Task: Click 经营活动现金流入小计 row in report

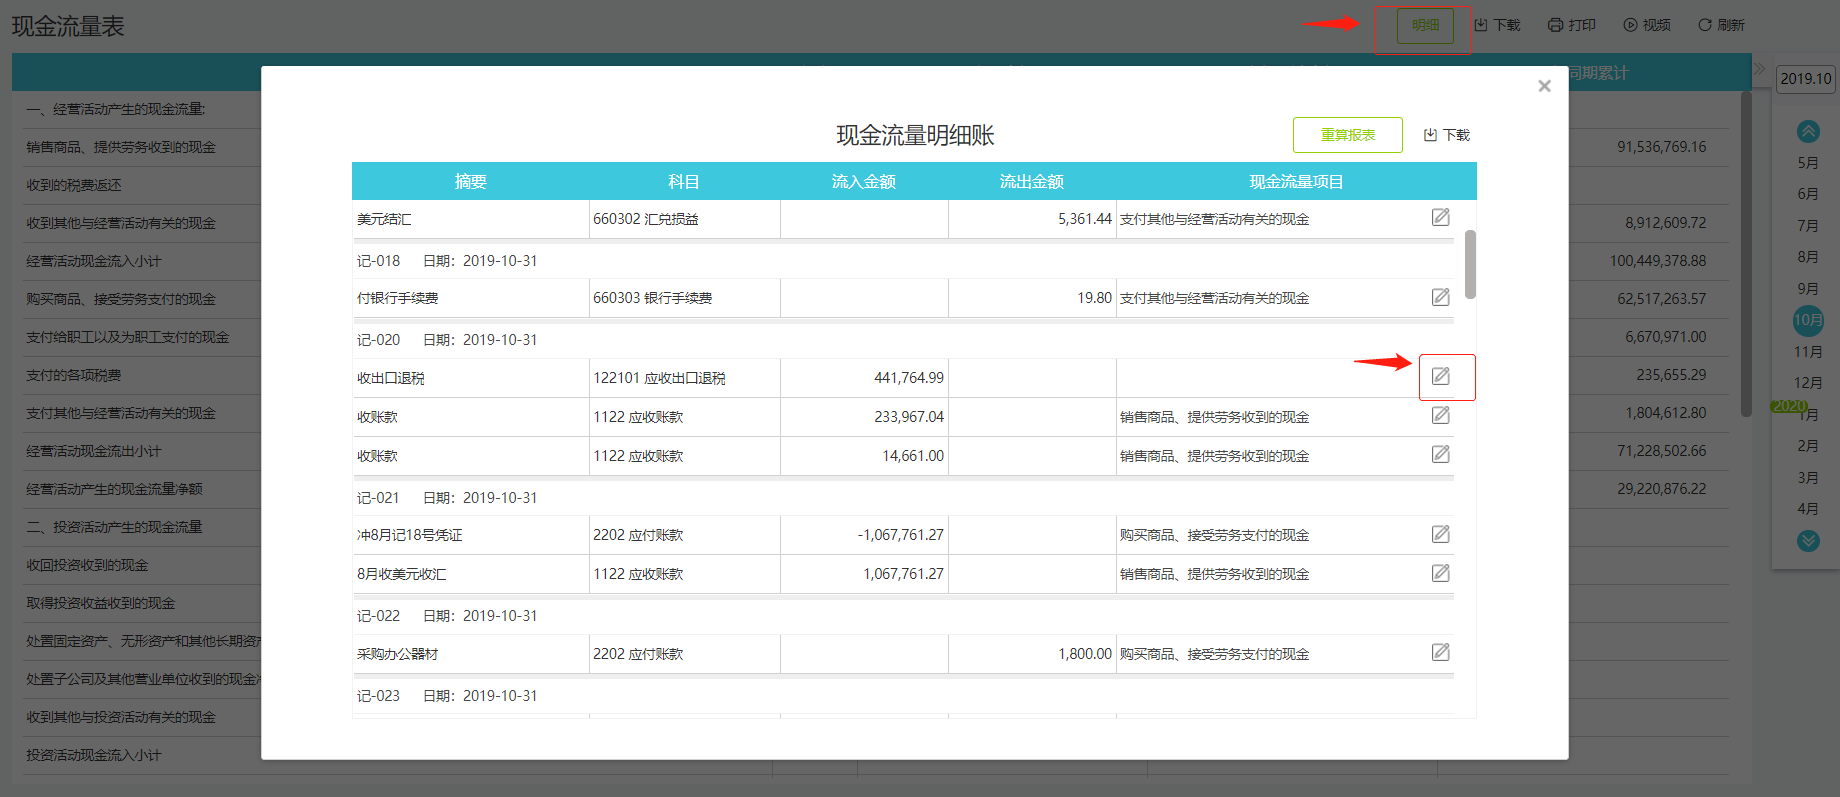Action: (x=94, y=261)
